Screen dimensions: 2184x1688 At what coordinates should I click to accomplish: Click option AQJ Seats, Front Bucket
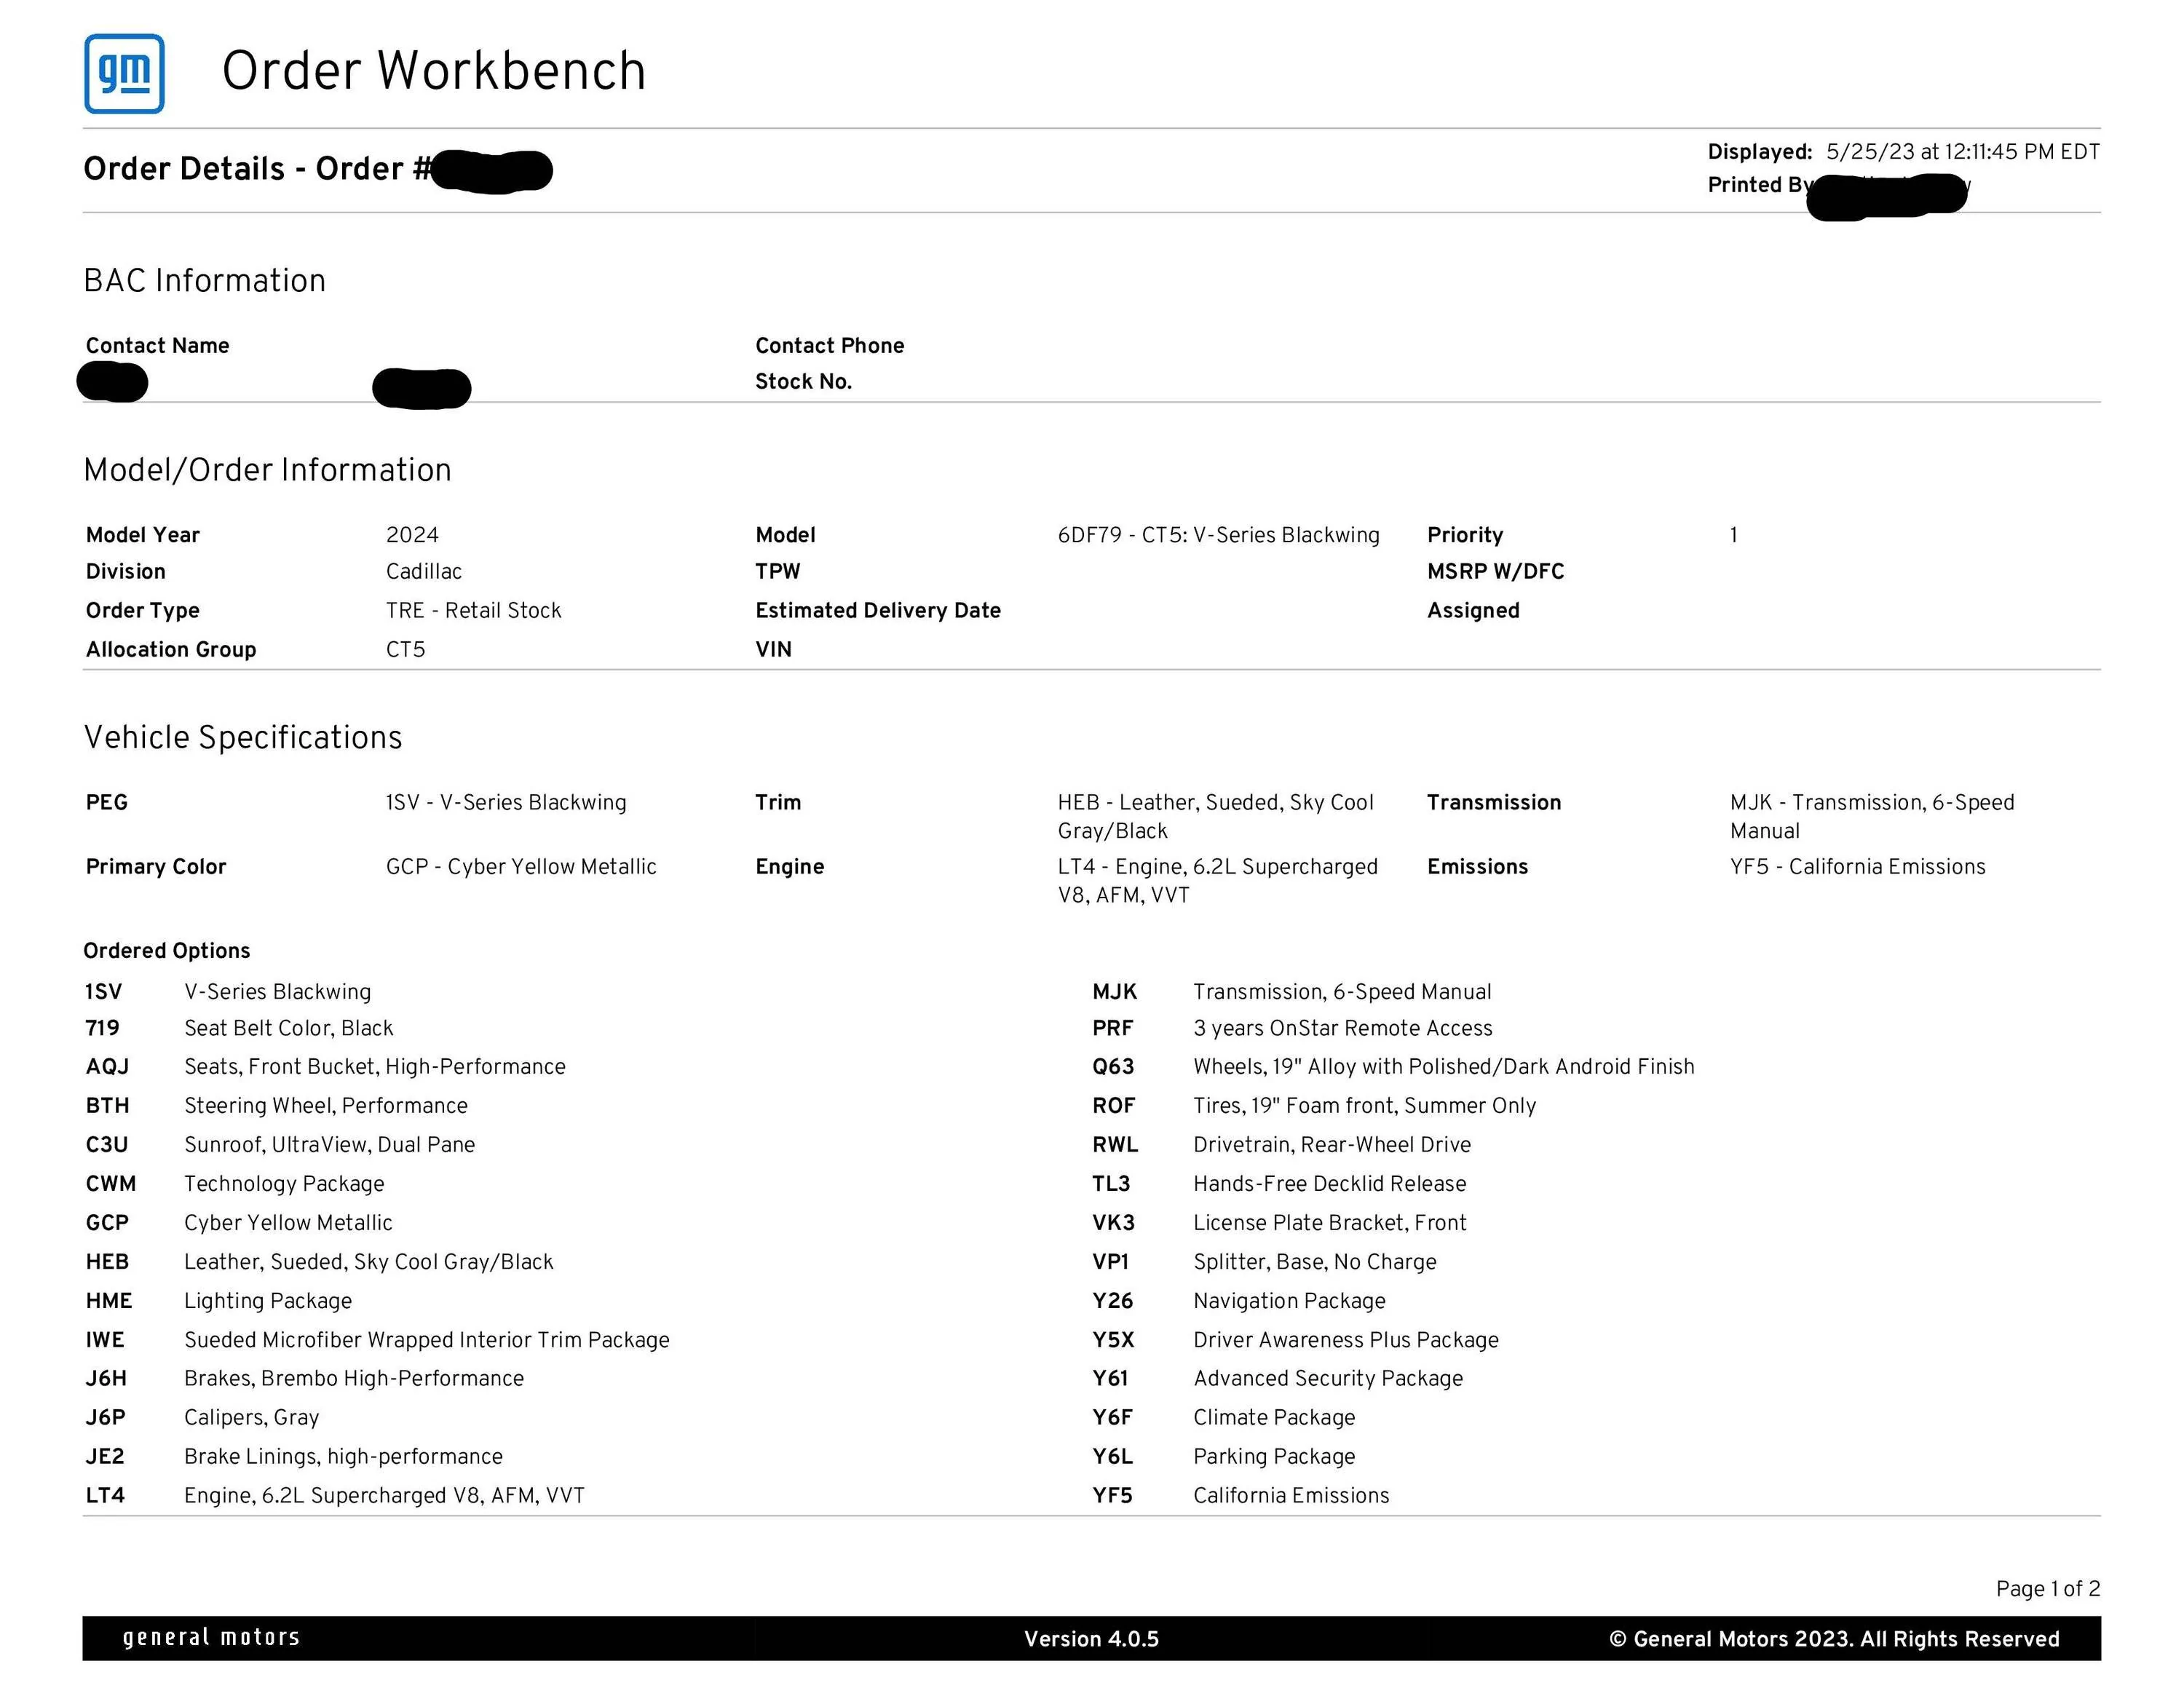point(326,1067)
